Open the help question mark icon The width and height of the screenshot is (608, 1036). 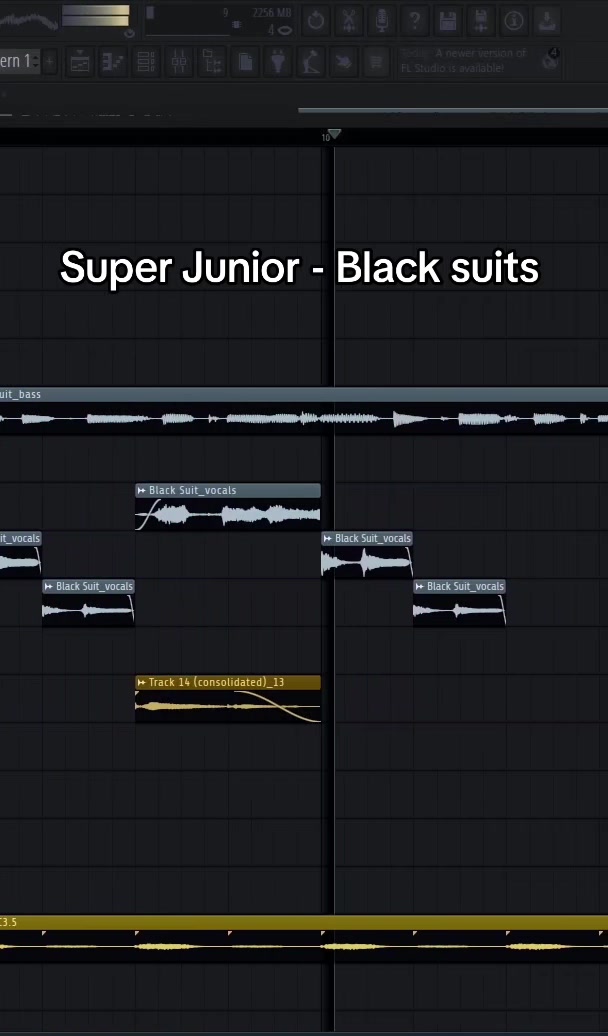tap(415, 21)
